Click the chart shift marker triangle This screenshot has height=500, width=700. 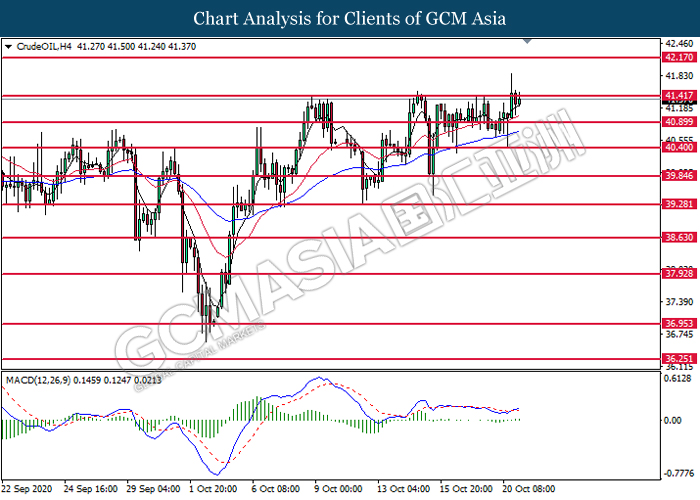click(527, 42)
